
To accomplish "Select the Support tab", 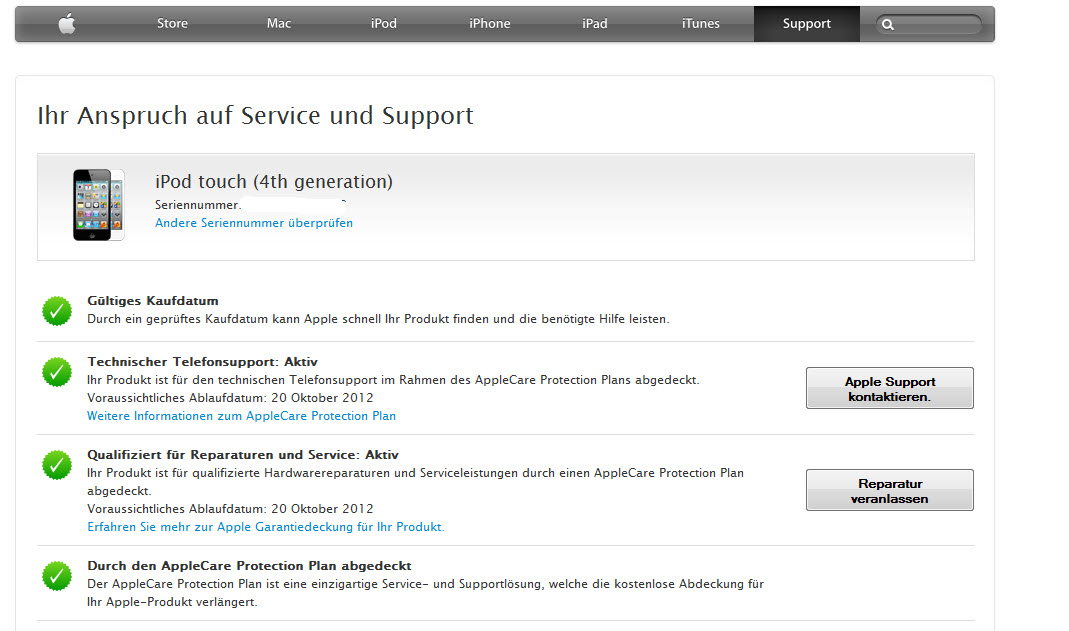I will pyautogui.click(x=807, y=24).
